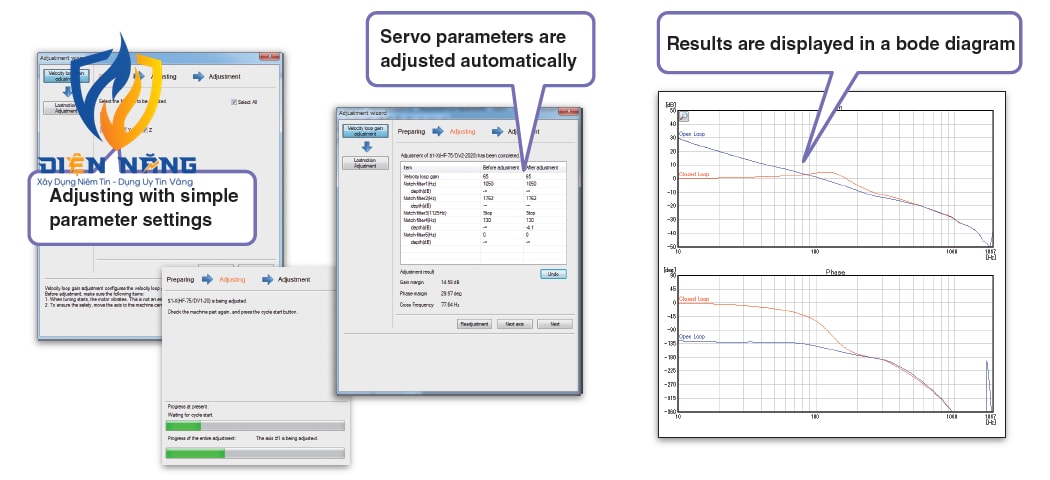Click the Phase margin value 29.97 deg
The image size is (1050, 480).
pos(450,293)
